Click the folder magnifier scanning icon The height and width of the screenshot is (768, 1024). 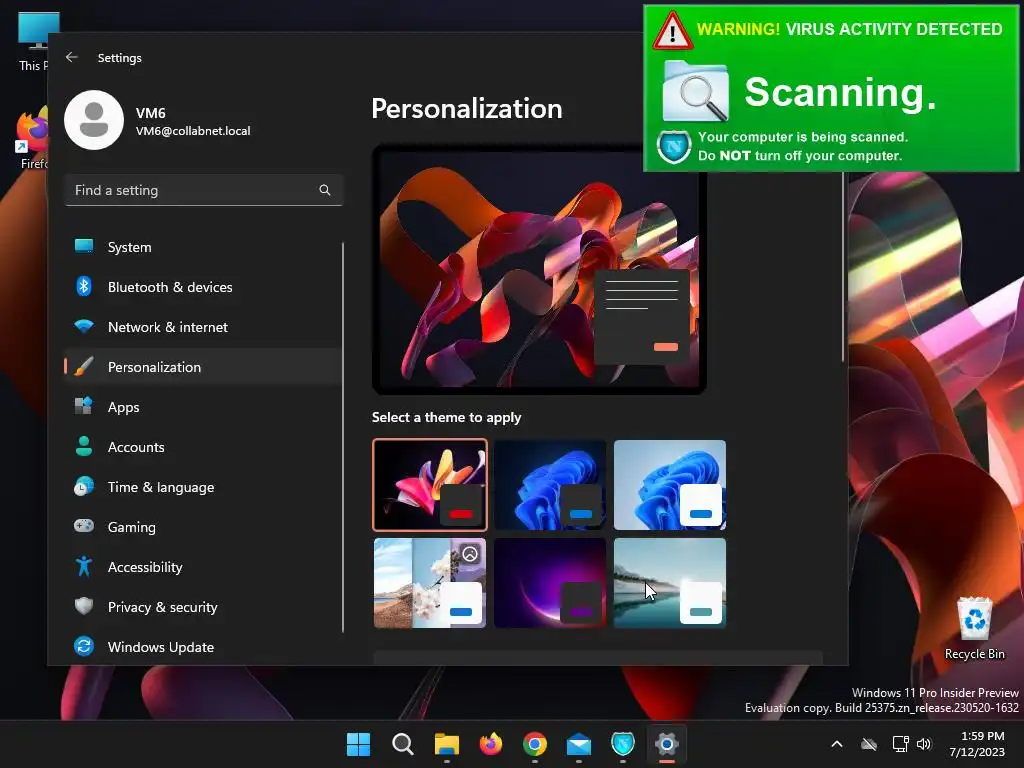tap(696, 91)
